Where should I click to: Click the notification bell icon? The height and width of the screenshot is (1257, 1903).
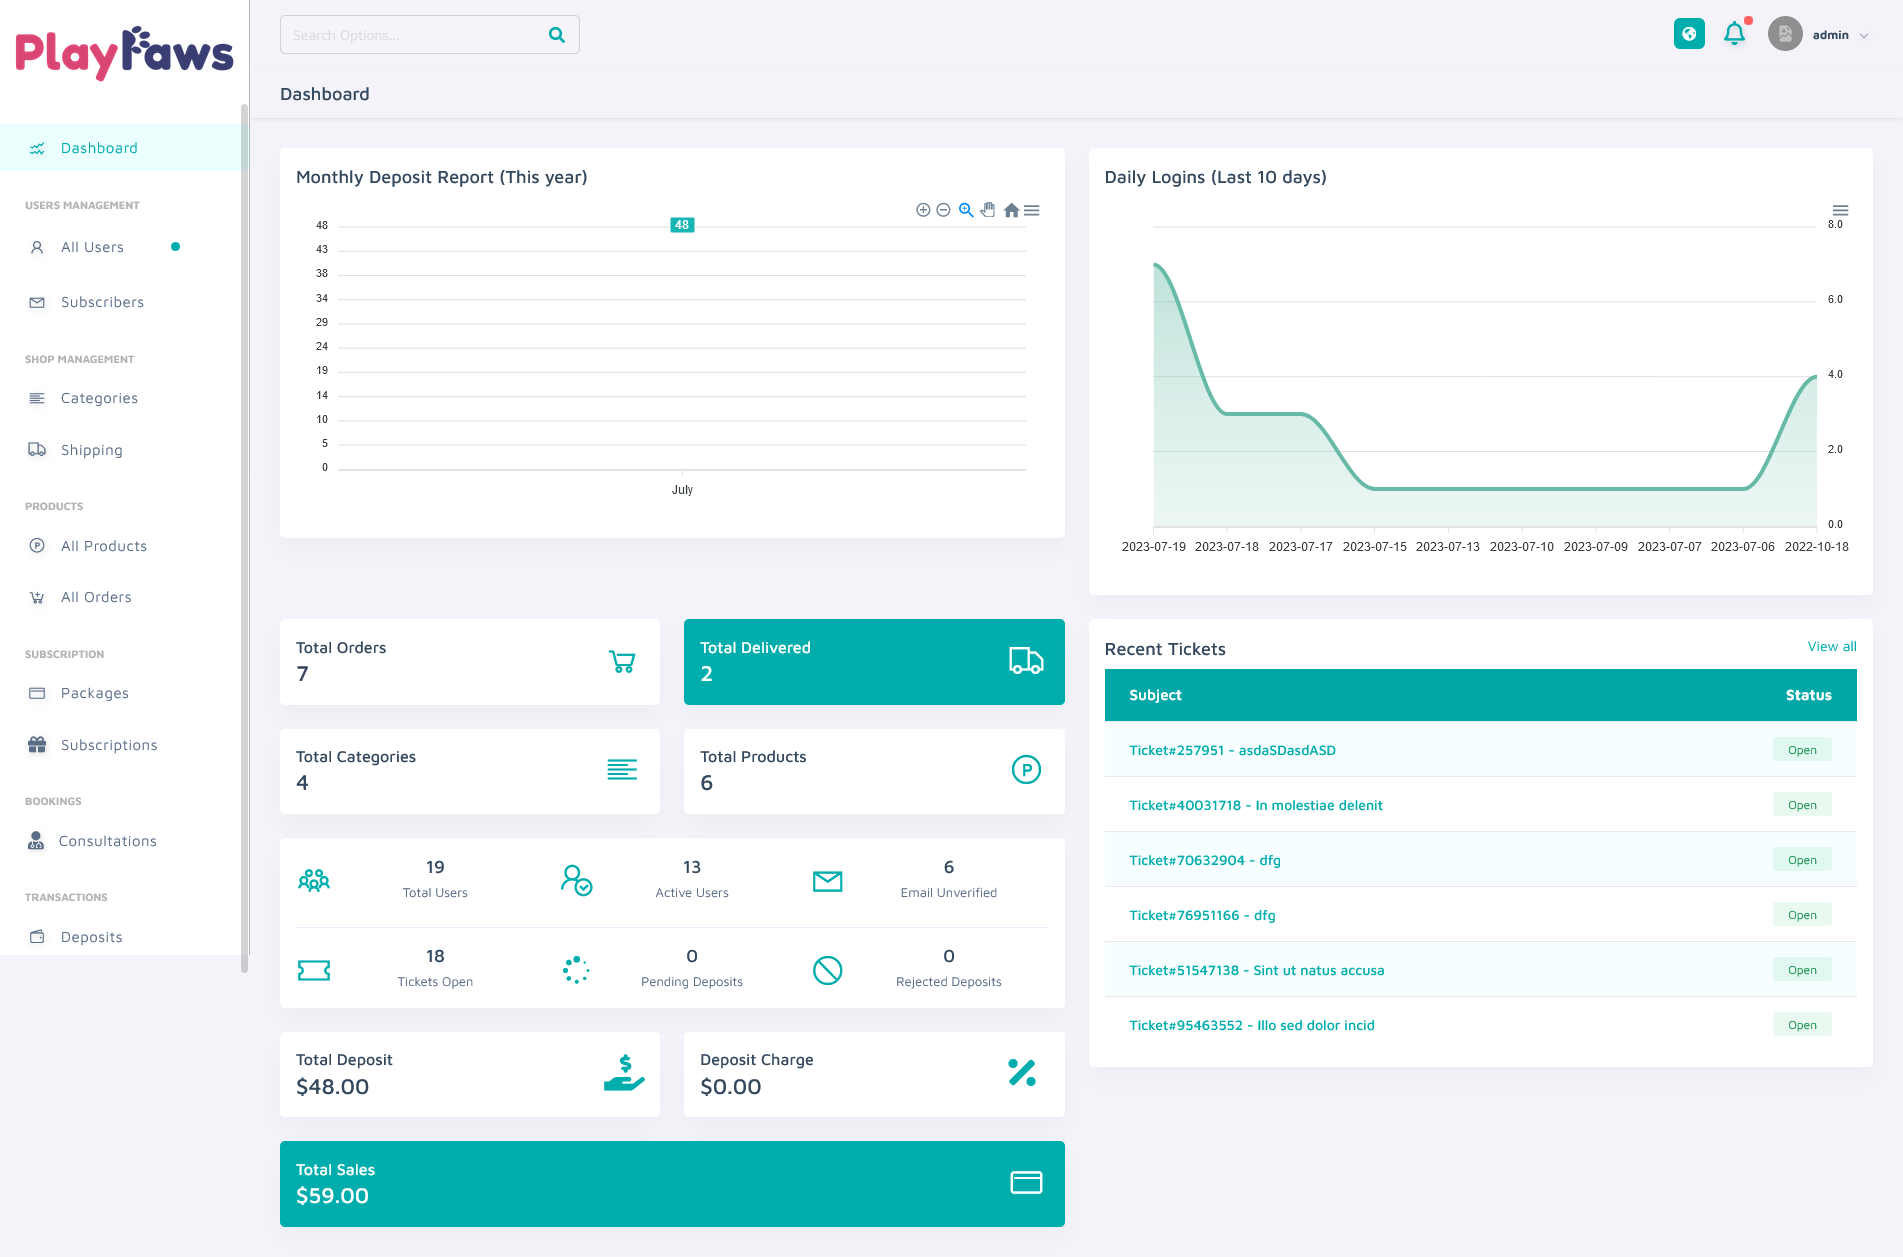pyautogui.click(x=1734, y=34)
